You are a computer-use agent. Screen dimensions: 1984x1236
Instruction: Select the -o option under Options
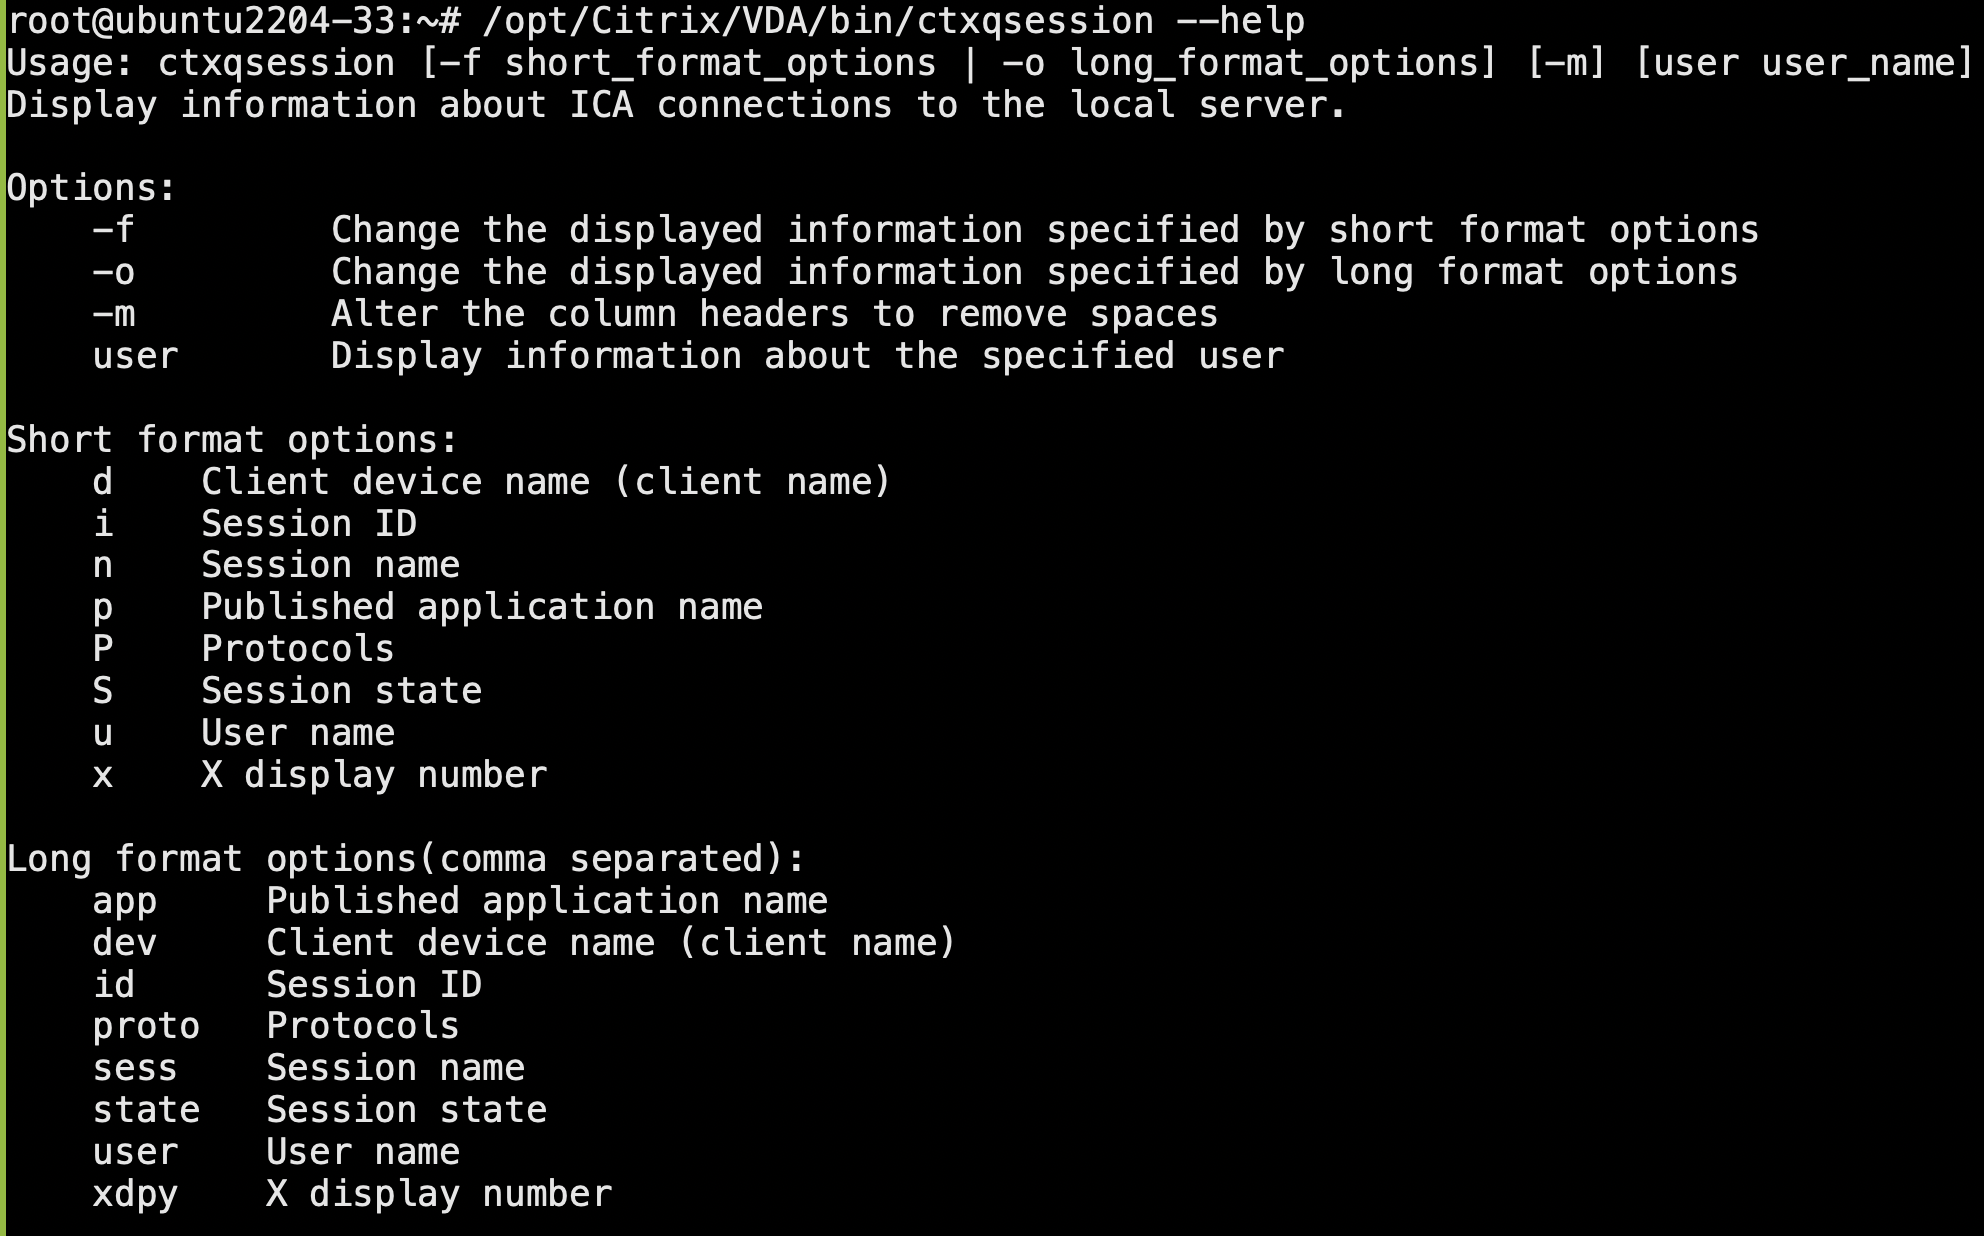pyautogui.click(x=113, y=272)
